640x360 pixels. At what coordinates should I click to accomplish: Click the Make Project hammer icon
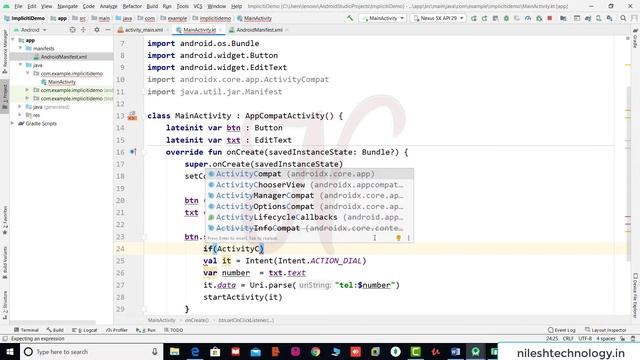350,18
